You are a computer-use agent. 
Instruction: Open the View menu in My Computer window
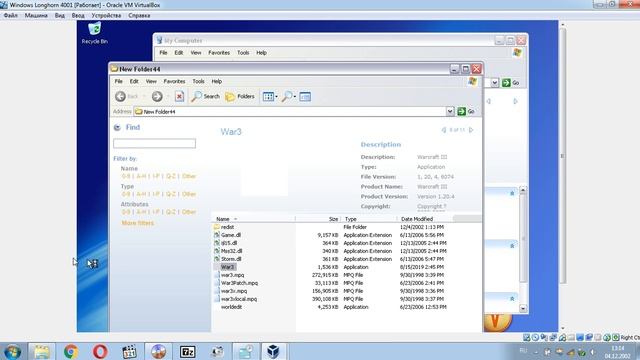point(196,53)
